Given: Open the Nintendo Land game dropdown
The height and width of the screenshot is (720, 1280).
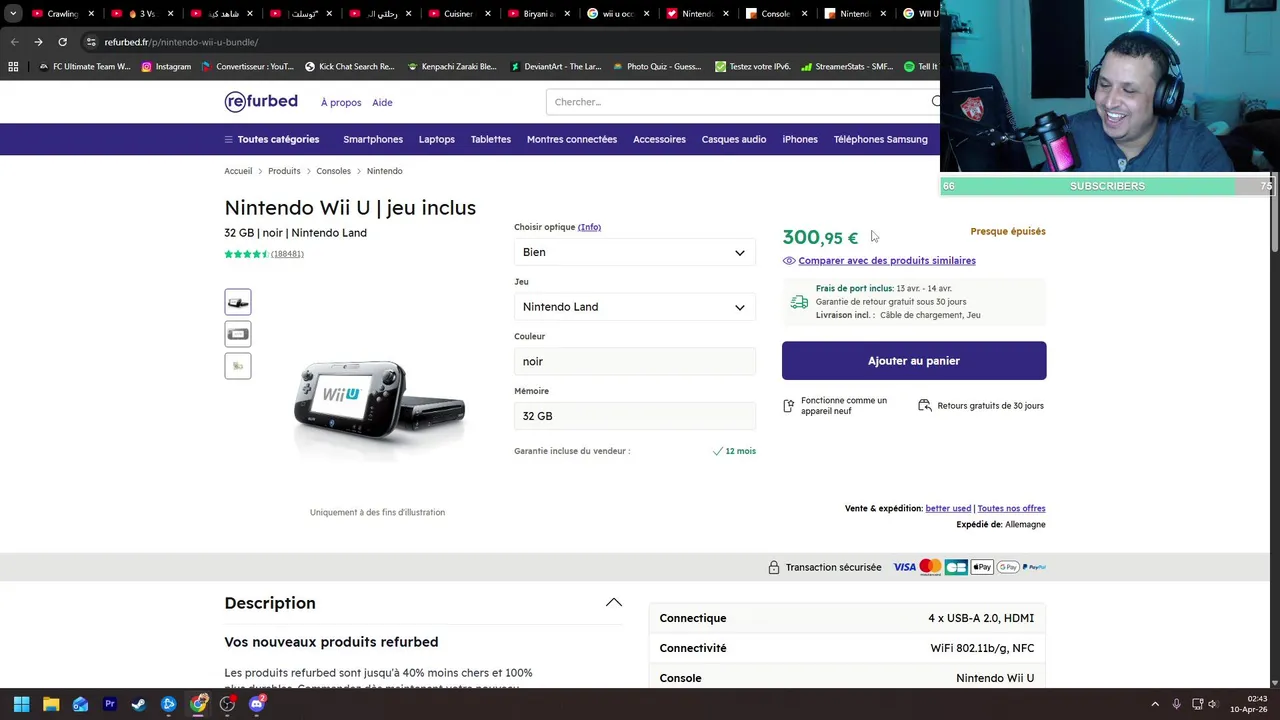Looking at the screenshot, I should [635, 307].
